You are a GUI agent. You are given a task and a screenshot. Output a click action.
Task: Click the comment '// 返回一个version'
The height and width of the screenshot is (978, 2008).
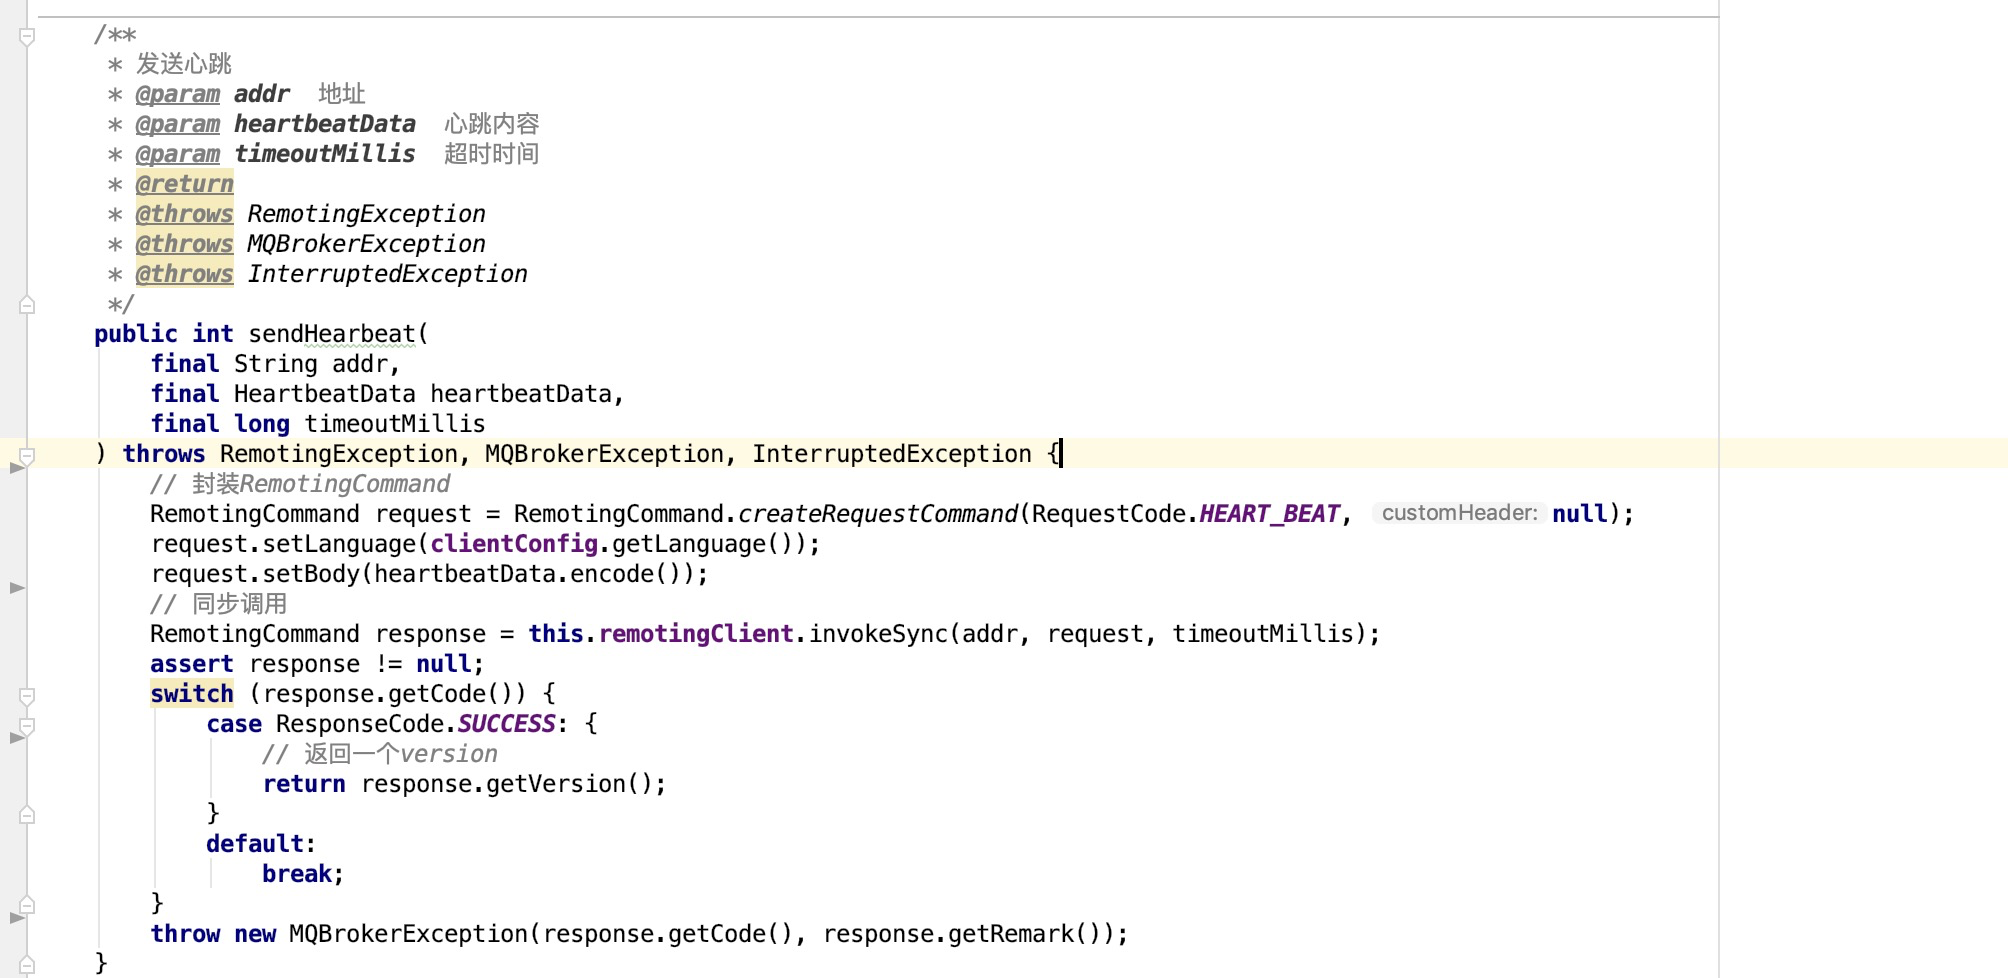click(x=380, y=754)
